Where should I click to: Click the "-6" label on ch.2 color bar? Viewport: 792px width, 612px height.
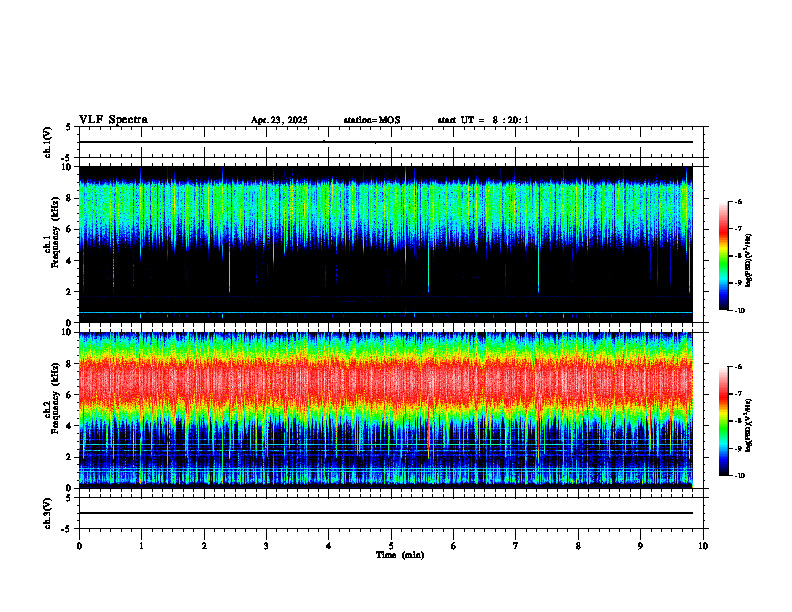tap(738, 367)
